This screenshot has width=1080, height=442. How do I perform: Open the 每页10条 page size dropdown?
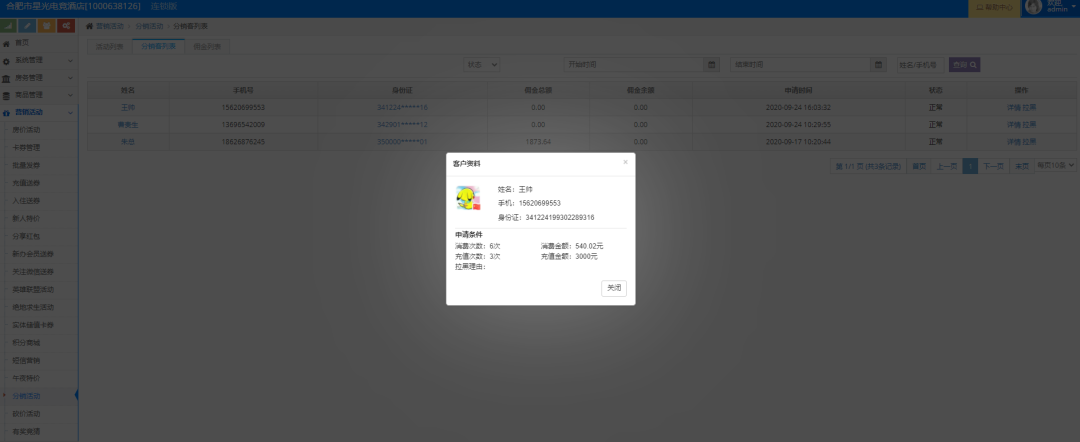pyautogui.click(x=1056, y=165)
